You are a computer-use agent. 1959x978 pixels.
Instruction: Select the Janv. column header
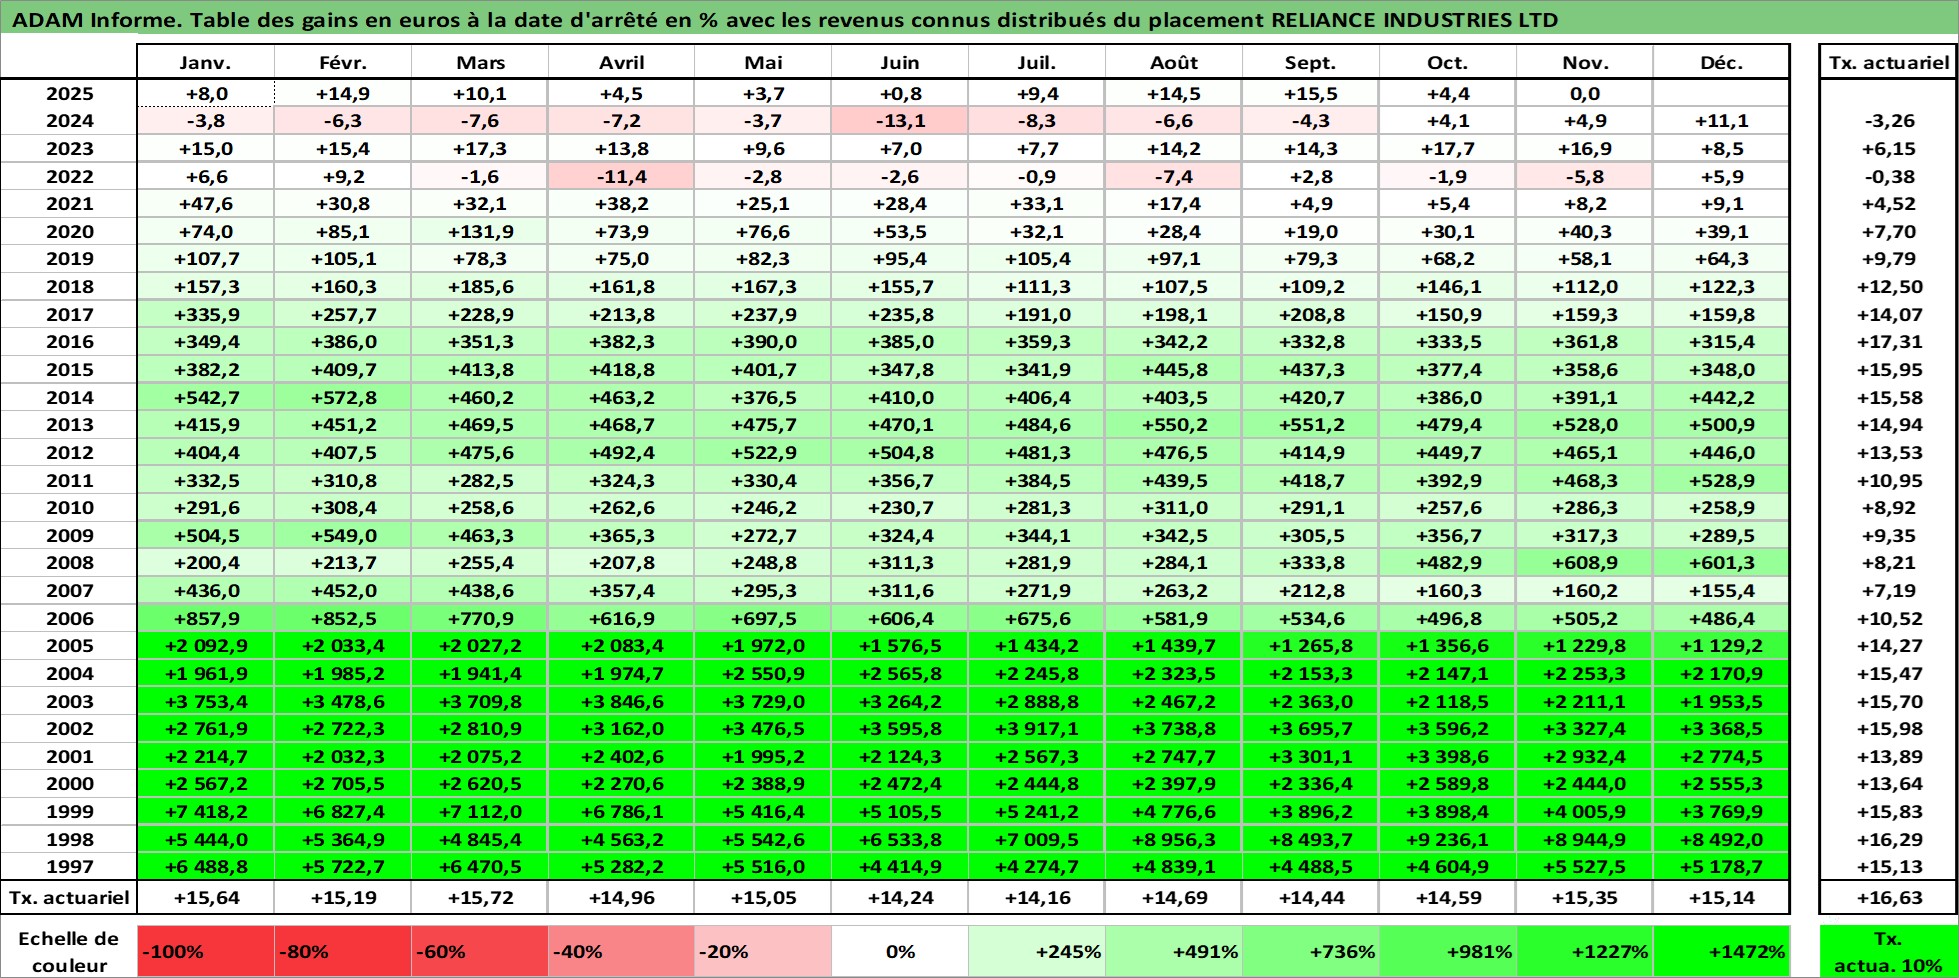point(205,62)
